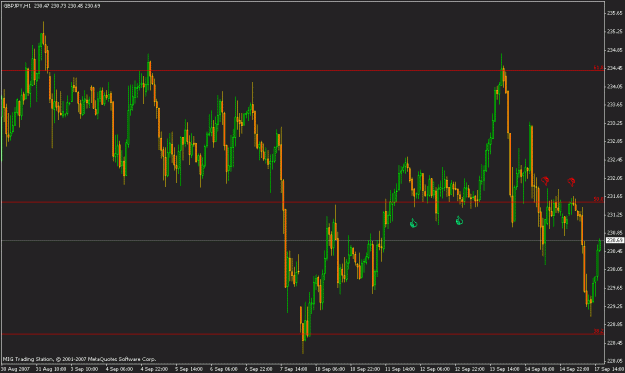Click the 234.05 price scale label
625x373 pixels.
pos(615,86)
